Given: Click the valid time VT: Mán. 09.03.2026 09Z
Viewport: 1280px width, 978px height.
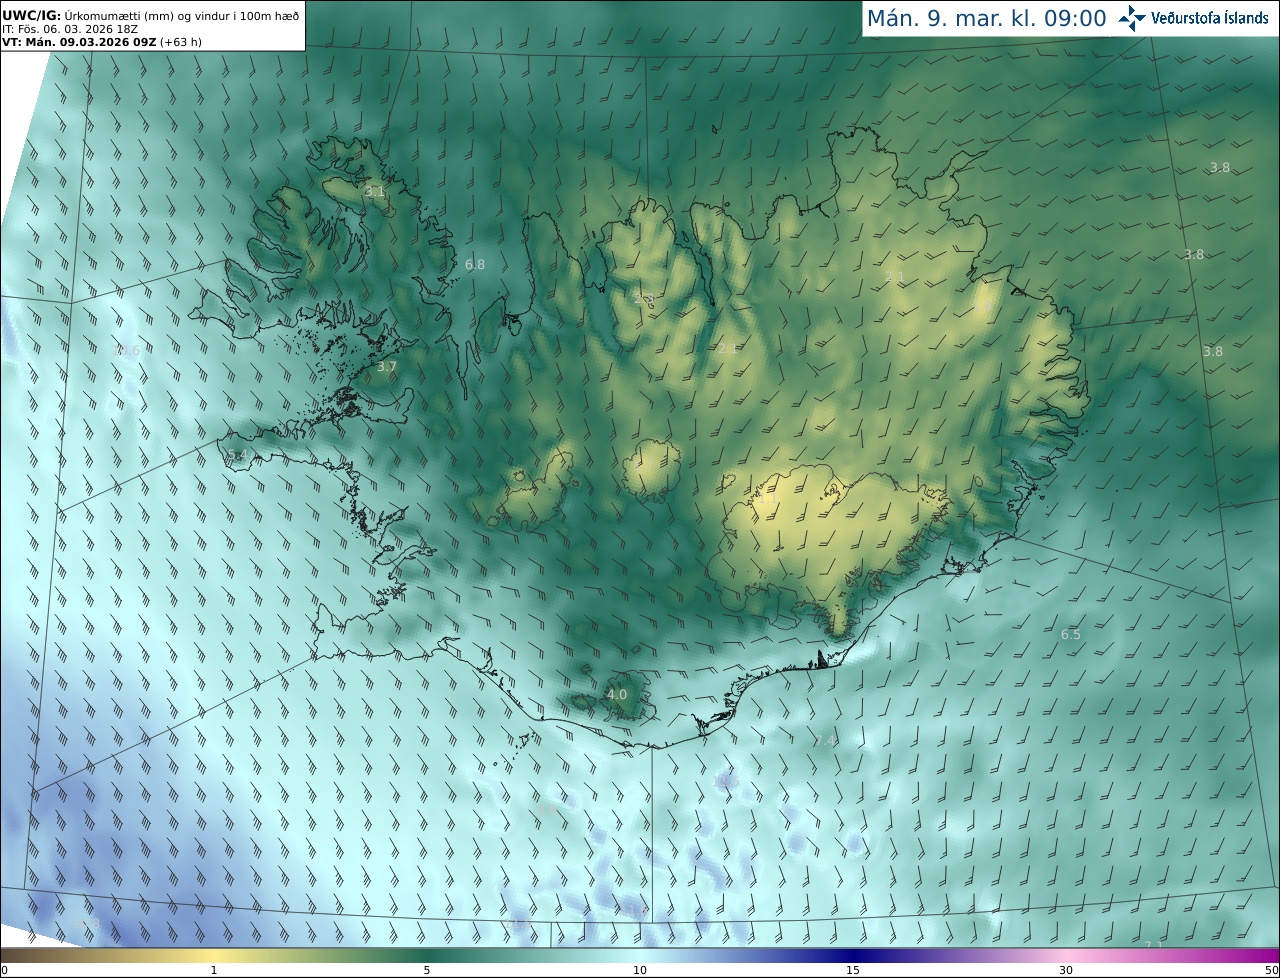Looking at the screenshot, I should 78,42.
